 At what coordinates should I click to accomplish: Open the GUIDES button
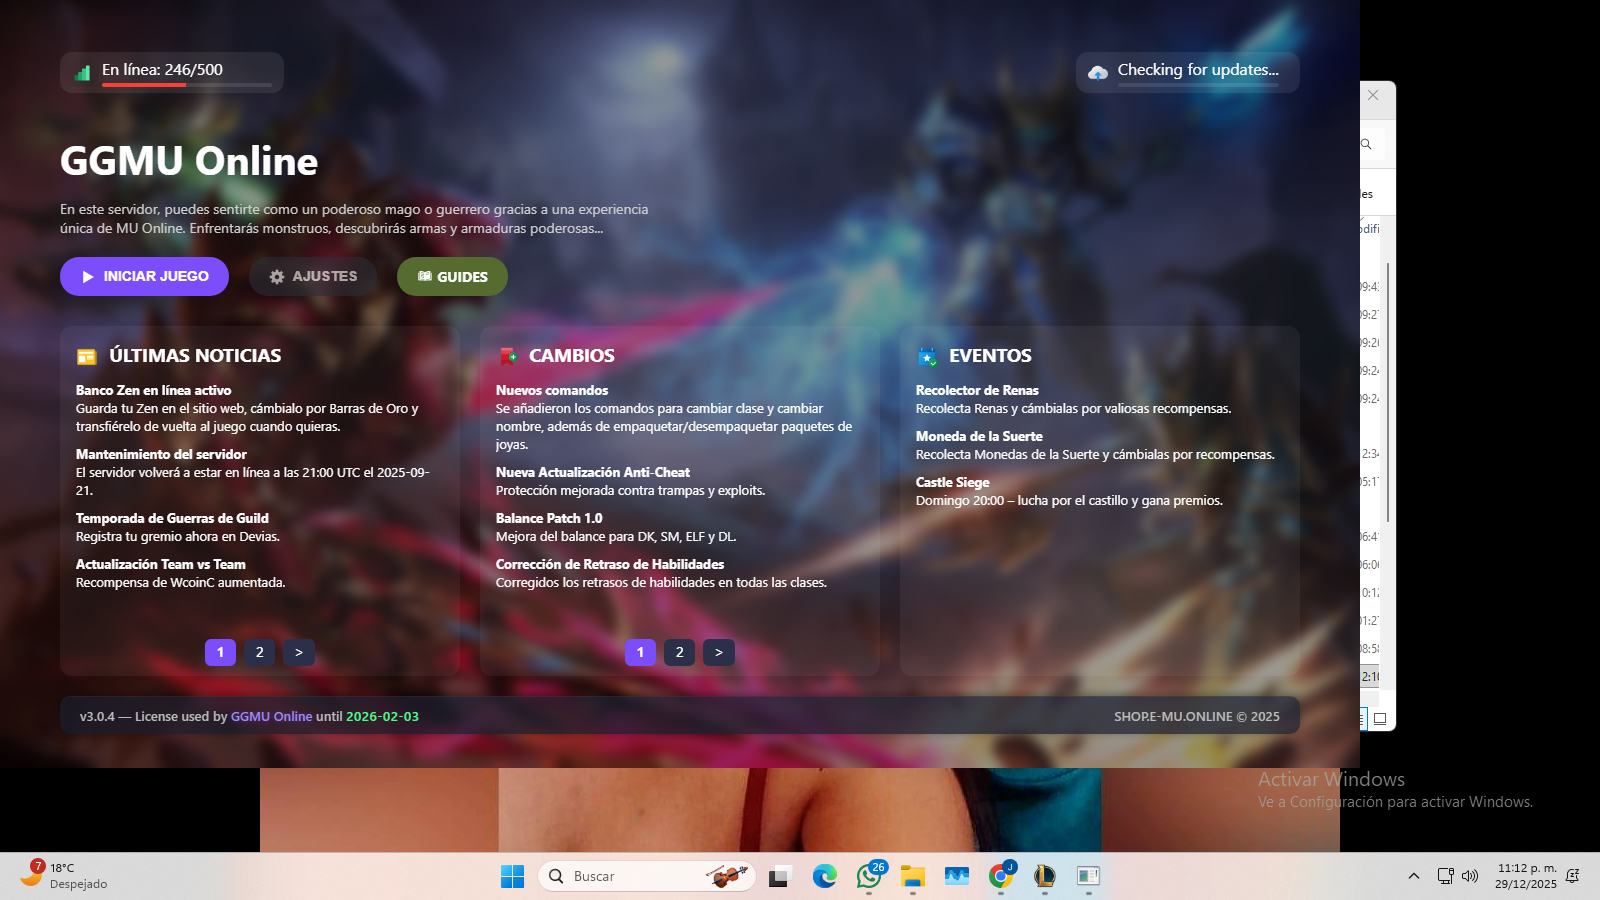click(x=452, y=277)
